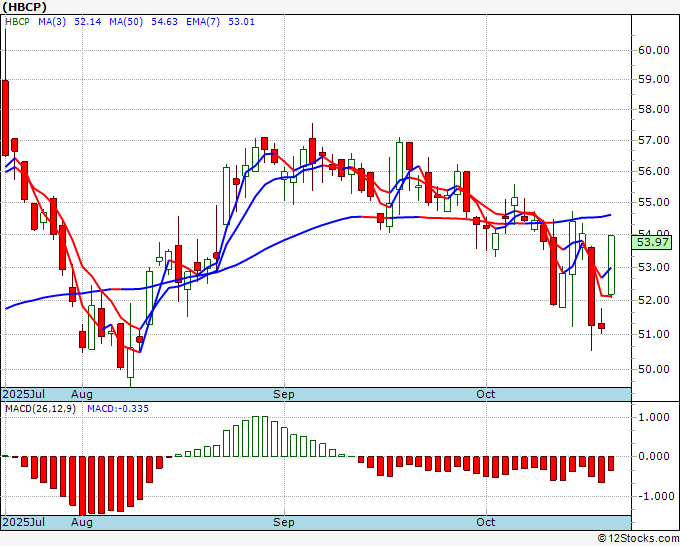The width and height of the screenshot is (680, 546).
Task: Click the 57.00 price axis label
Action: point(654,141)
